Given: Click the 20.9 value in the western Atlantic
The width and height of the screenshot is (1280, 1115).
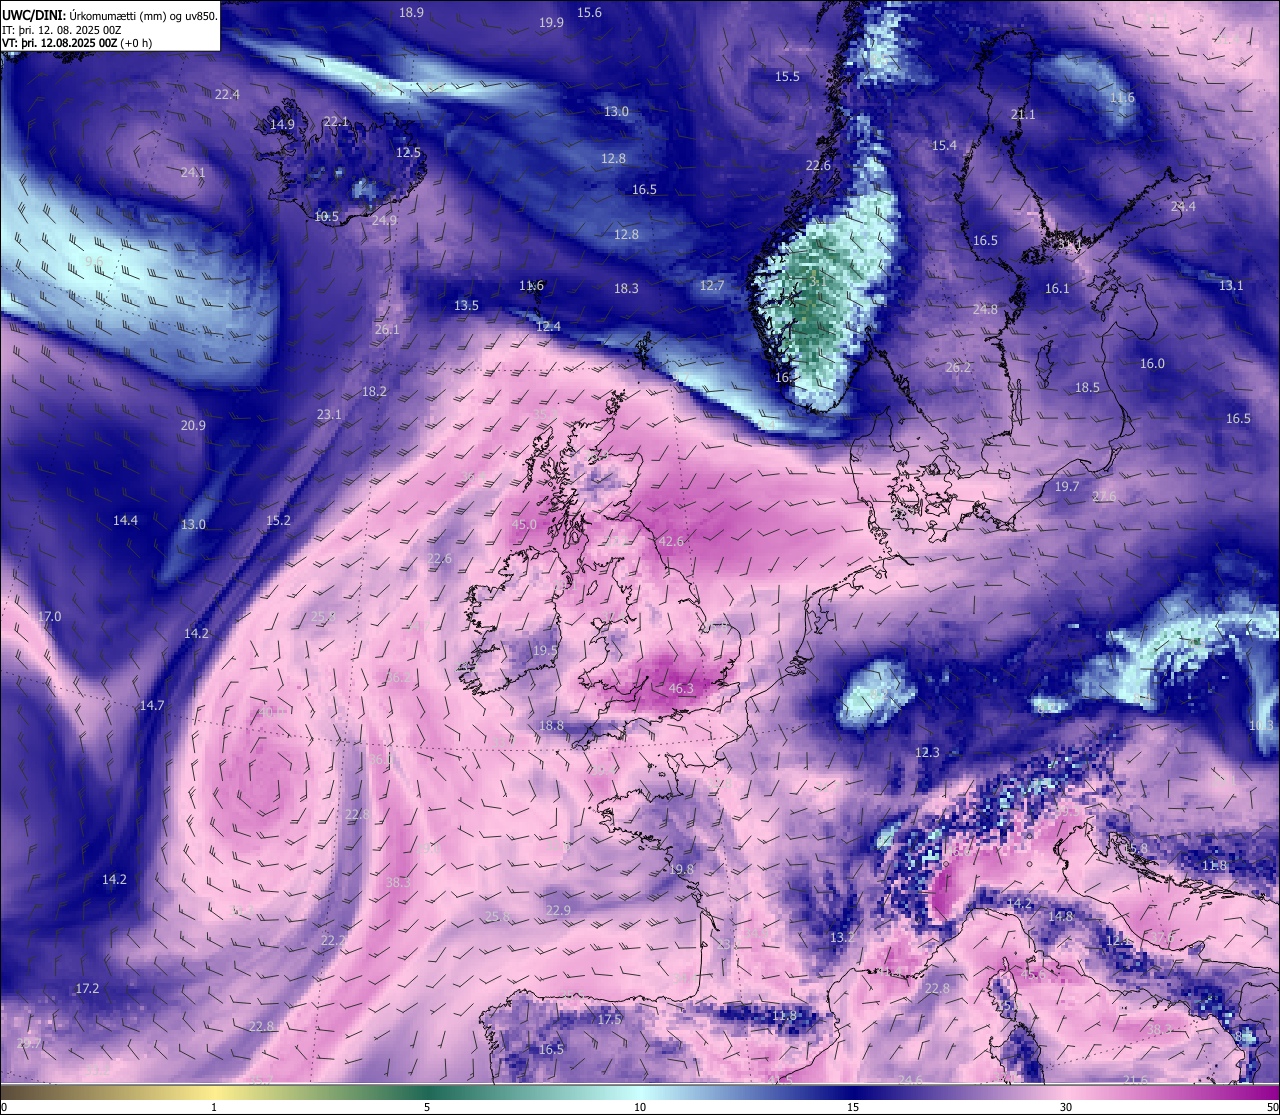Looking at the screenshot, I should (193, 425).
